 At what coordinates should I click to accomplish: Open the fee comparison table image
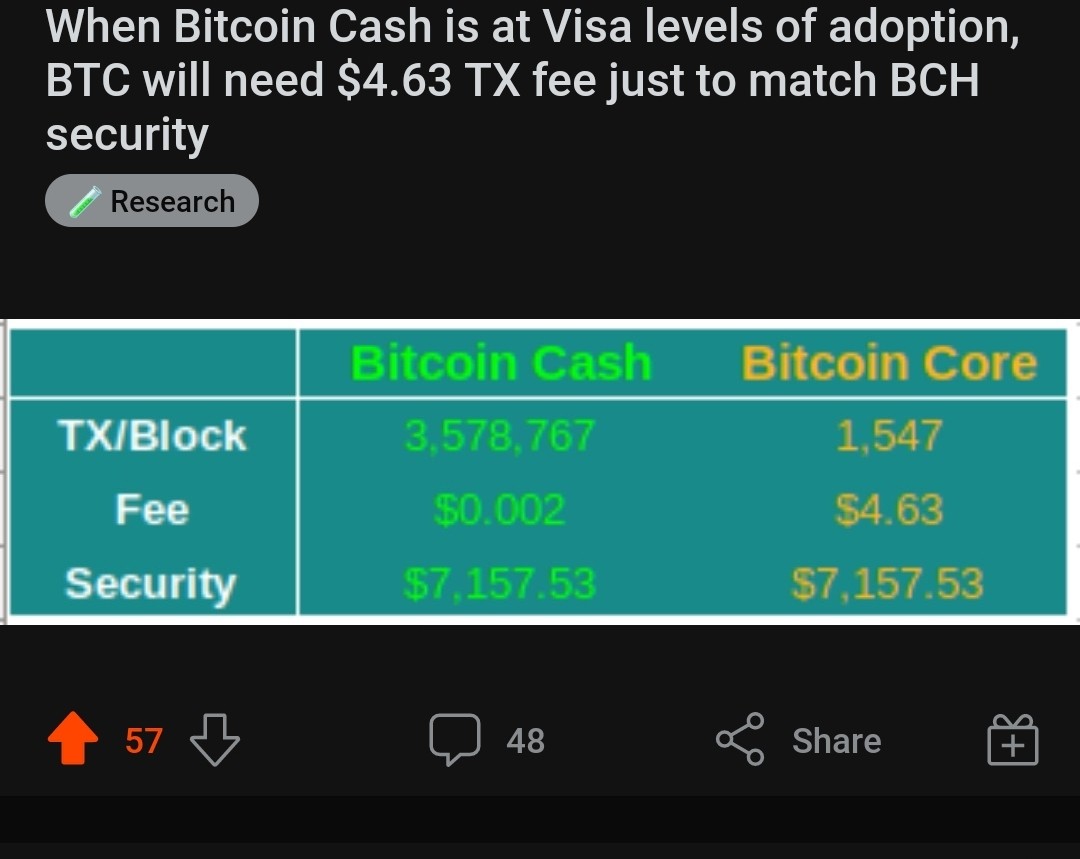540,472
